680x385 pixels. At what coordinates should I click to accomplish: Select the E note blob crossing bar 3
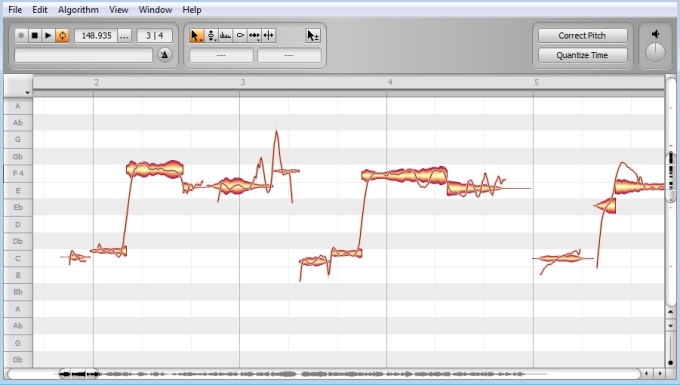(x=238, y=186)
